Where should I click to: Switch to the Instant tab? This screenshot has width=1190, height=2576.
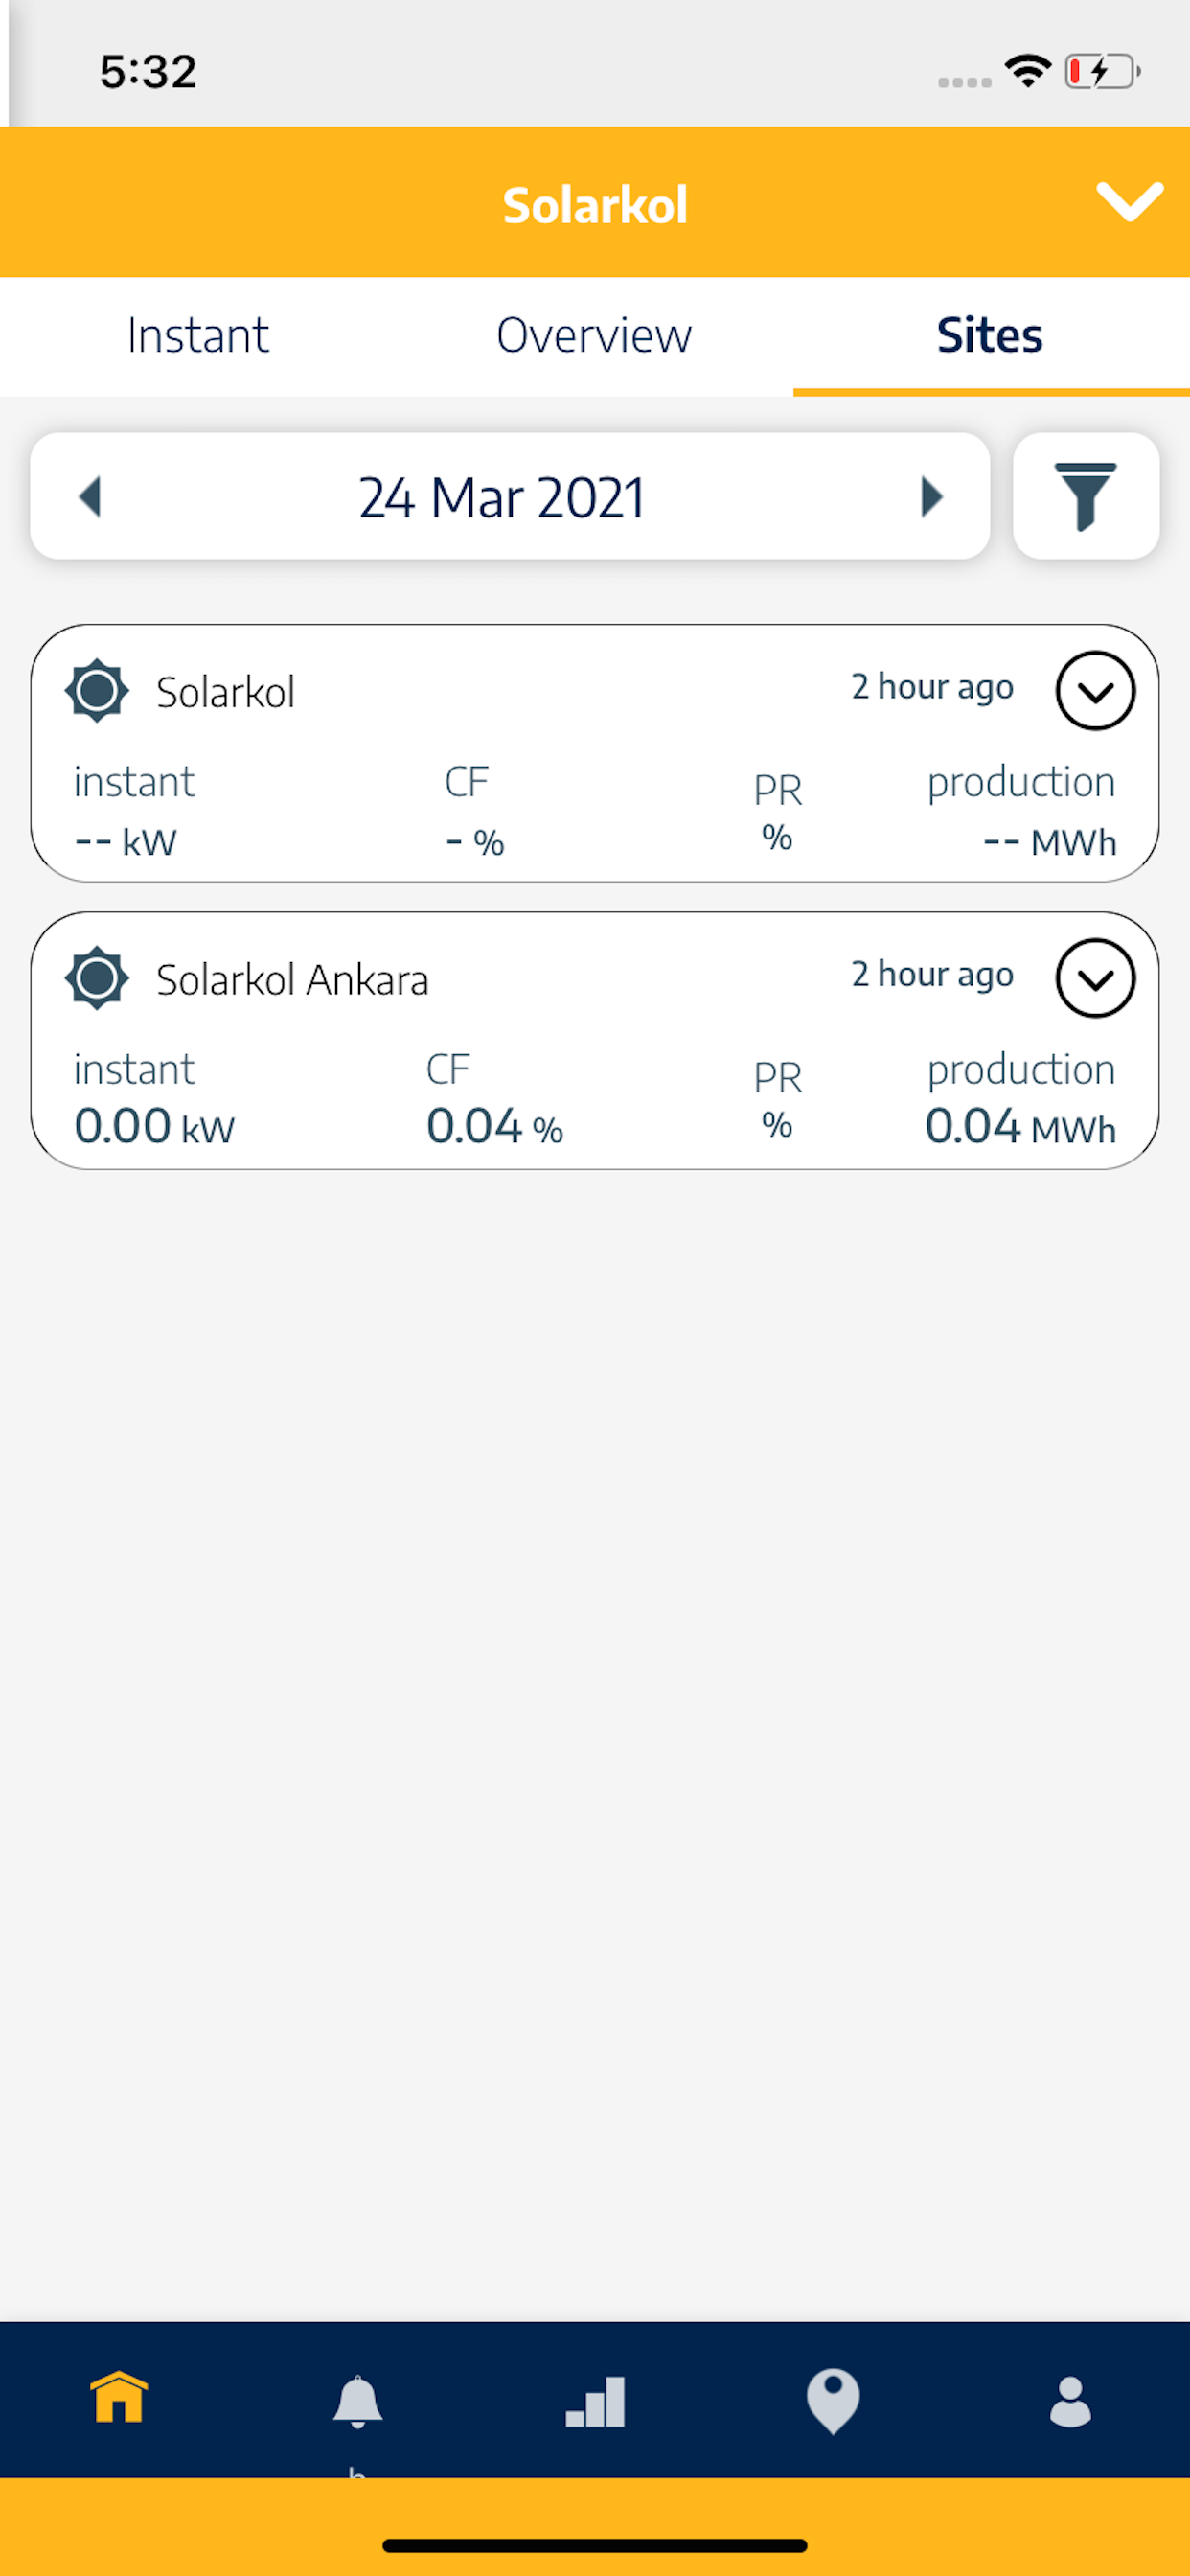[198, 335]
